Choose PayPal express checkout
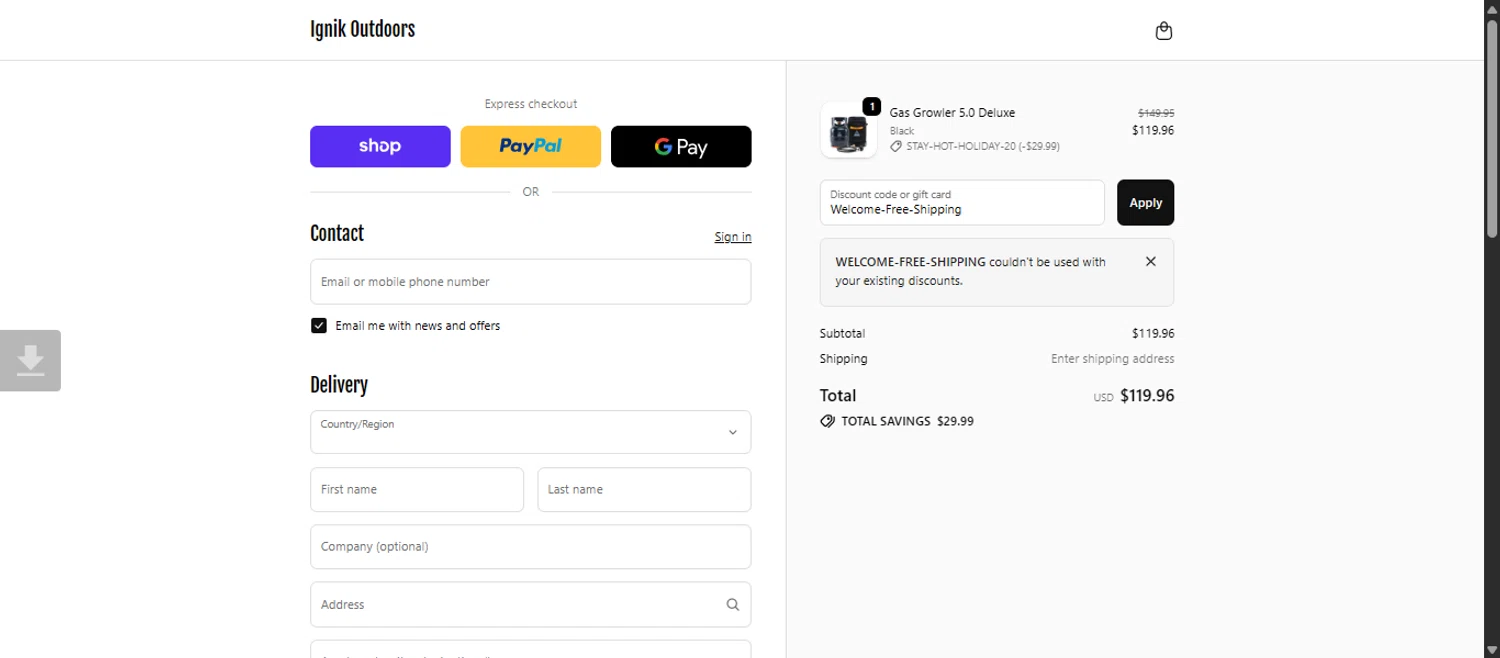The image size is (1500, 658). tap(530, 146)
